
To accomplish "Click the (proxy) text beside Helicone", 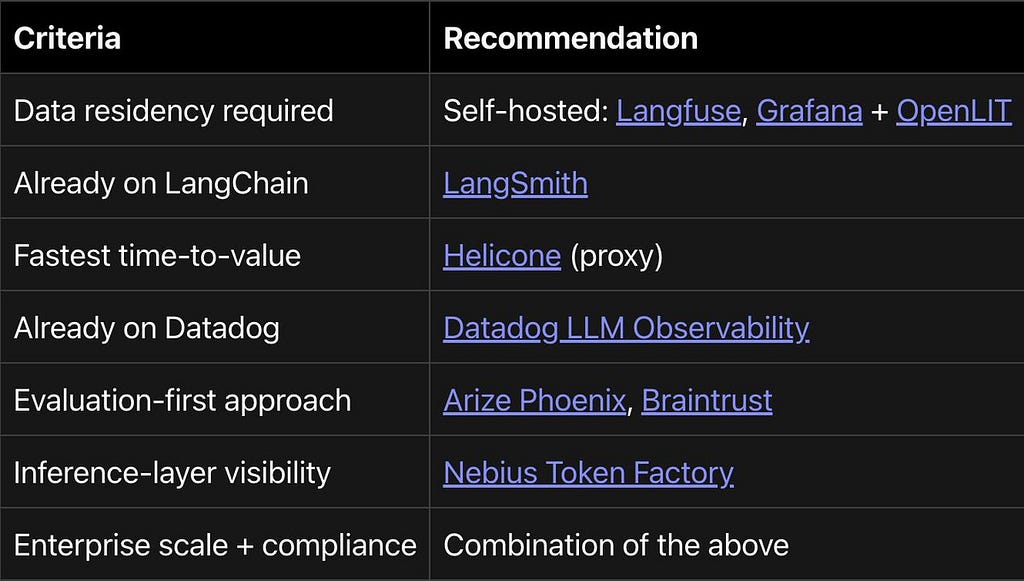I will point(616,256).
